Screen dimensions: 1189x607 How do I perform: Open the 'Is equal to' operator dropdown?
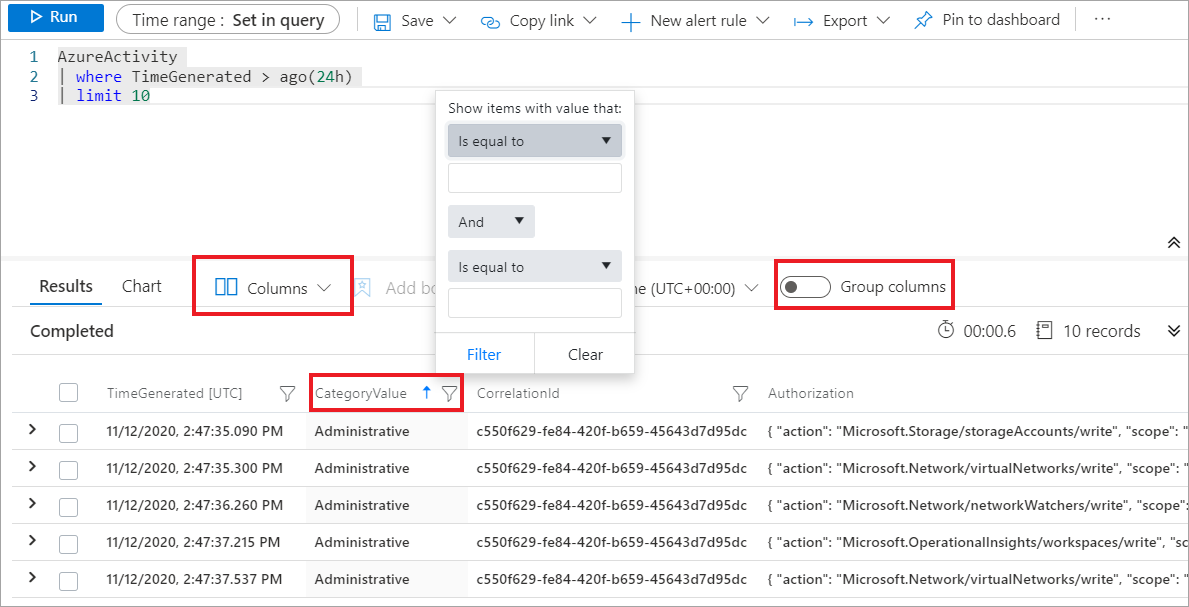[534, 140]
